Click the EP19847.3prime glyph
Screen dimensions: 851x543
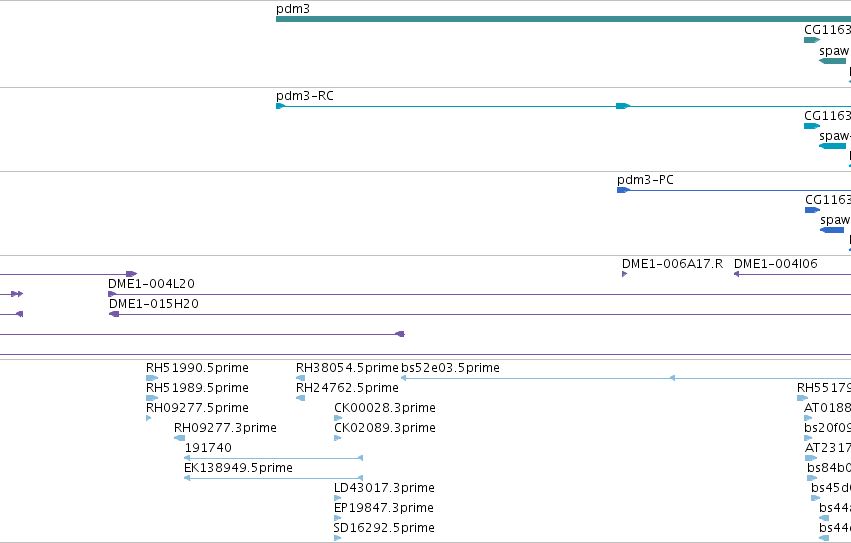[x=338, y=518]
